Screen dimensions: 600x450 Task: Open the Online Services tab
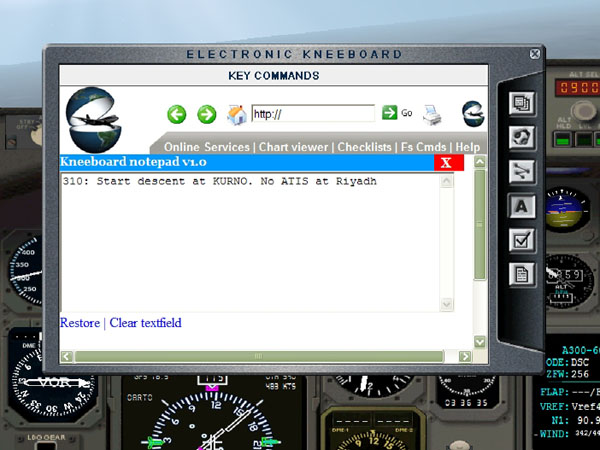pos(207,147)
